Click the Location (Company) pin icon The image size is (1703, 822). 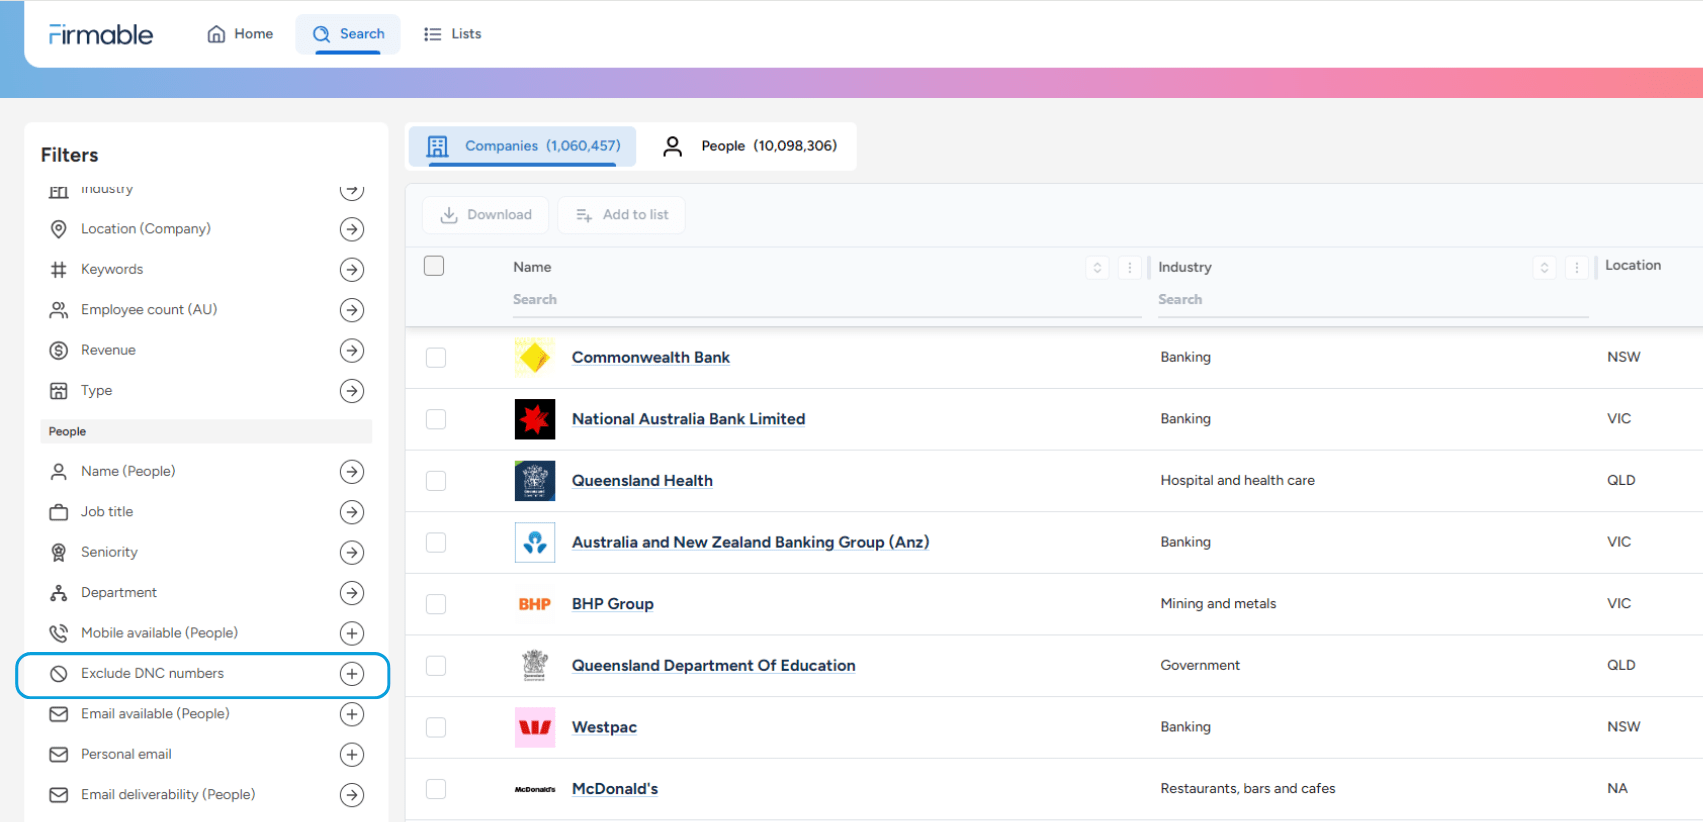point(59,229)
